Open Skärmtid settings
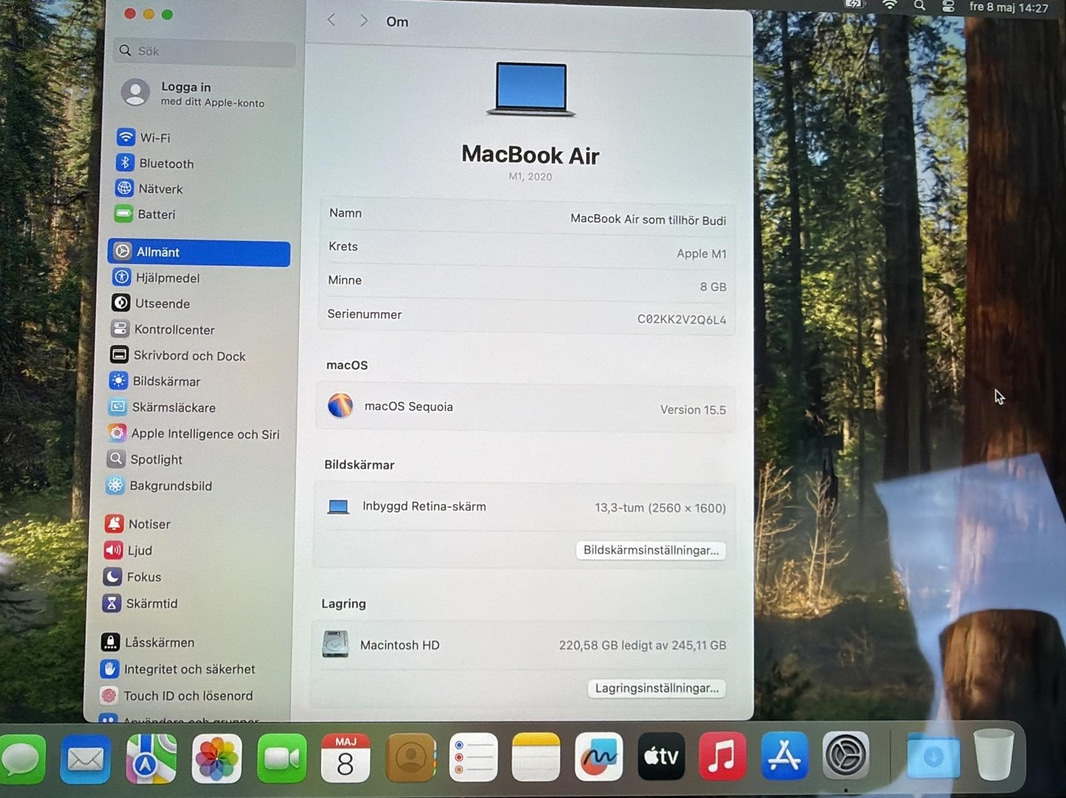This screenshot has width=1066, height=798. coord(140,603)
